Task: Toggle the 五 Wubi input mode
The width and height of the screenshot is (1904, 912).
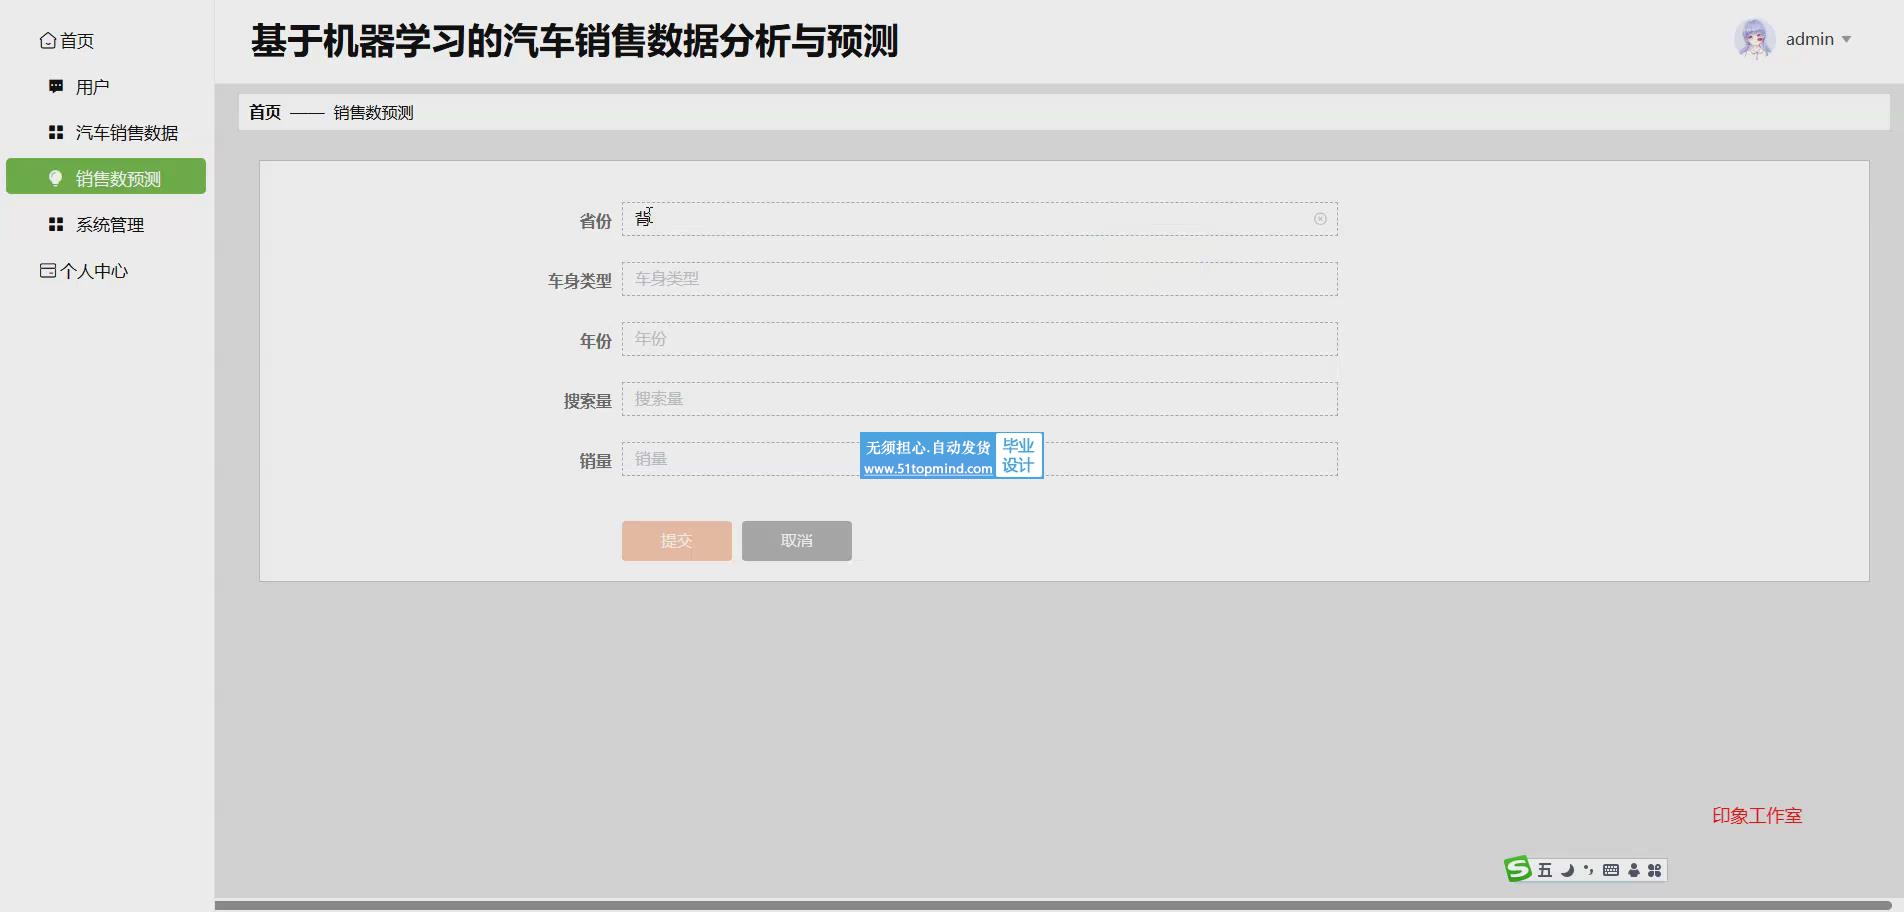Action: click(1545, 870)
